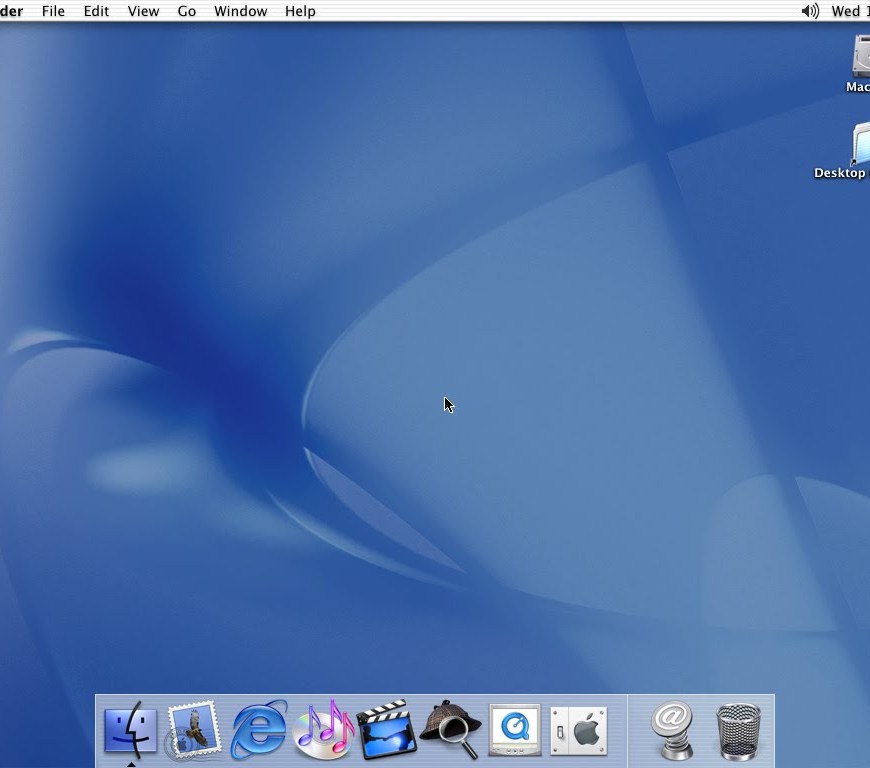The width and height of the screenshot is (870, 768).
Task: Select the Desktop folder icon on desktop
Action: pos(860,145)
